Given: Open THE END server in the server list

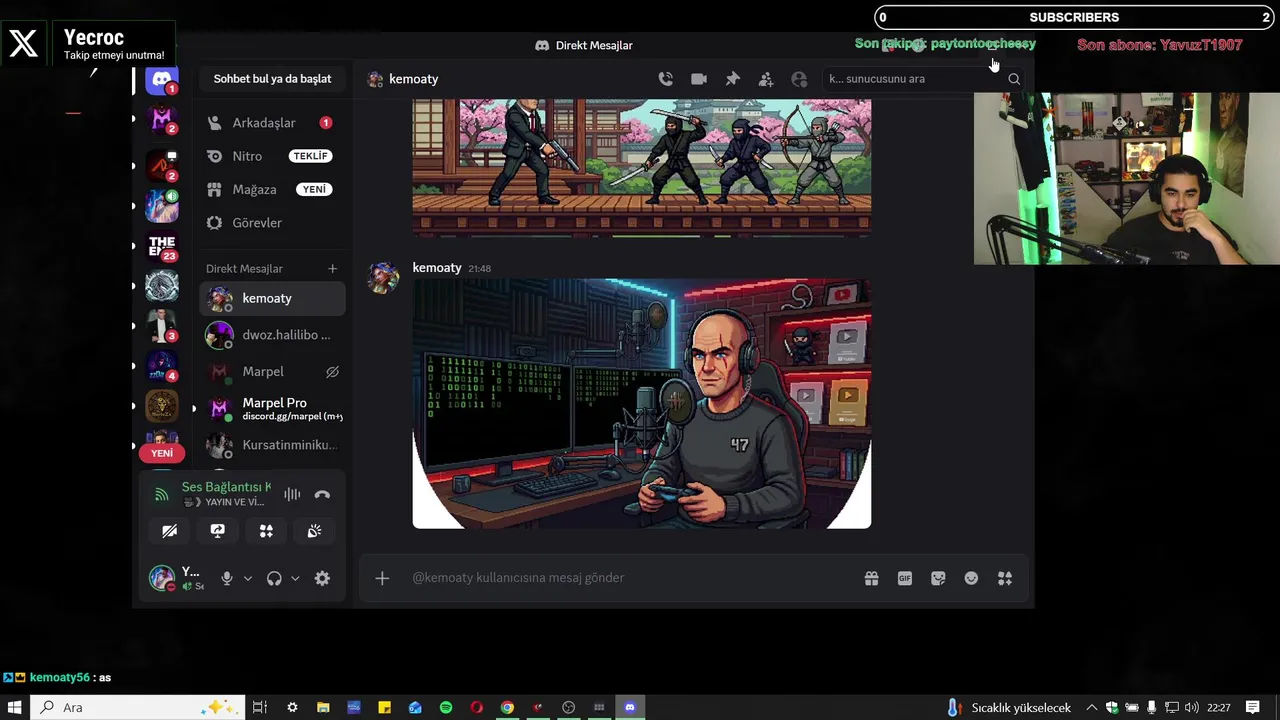Looking at the screenshot, I should tap(162, 245).
